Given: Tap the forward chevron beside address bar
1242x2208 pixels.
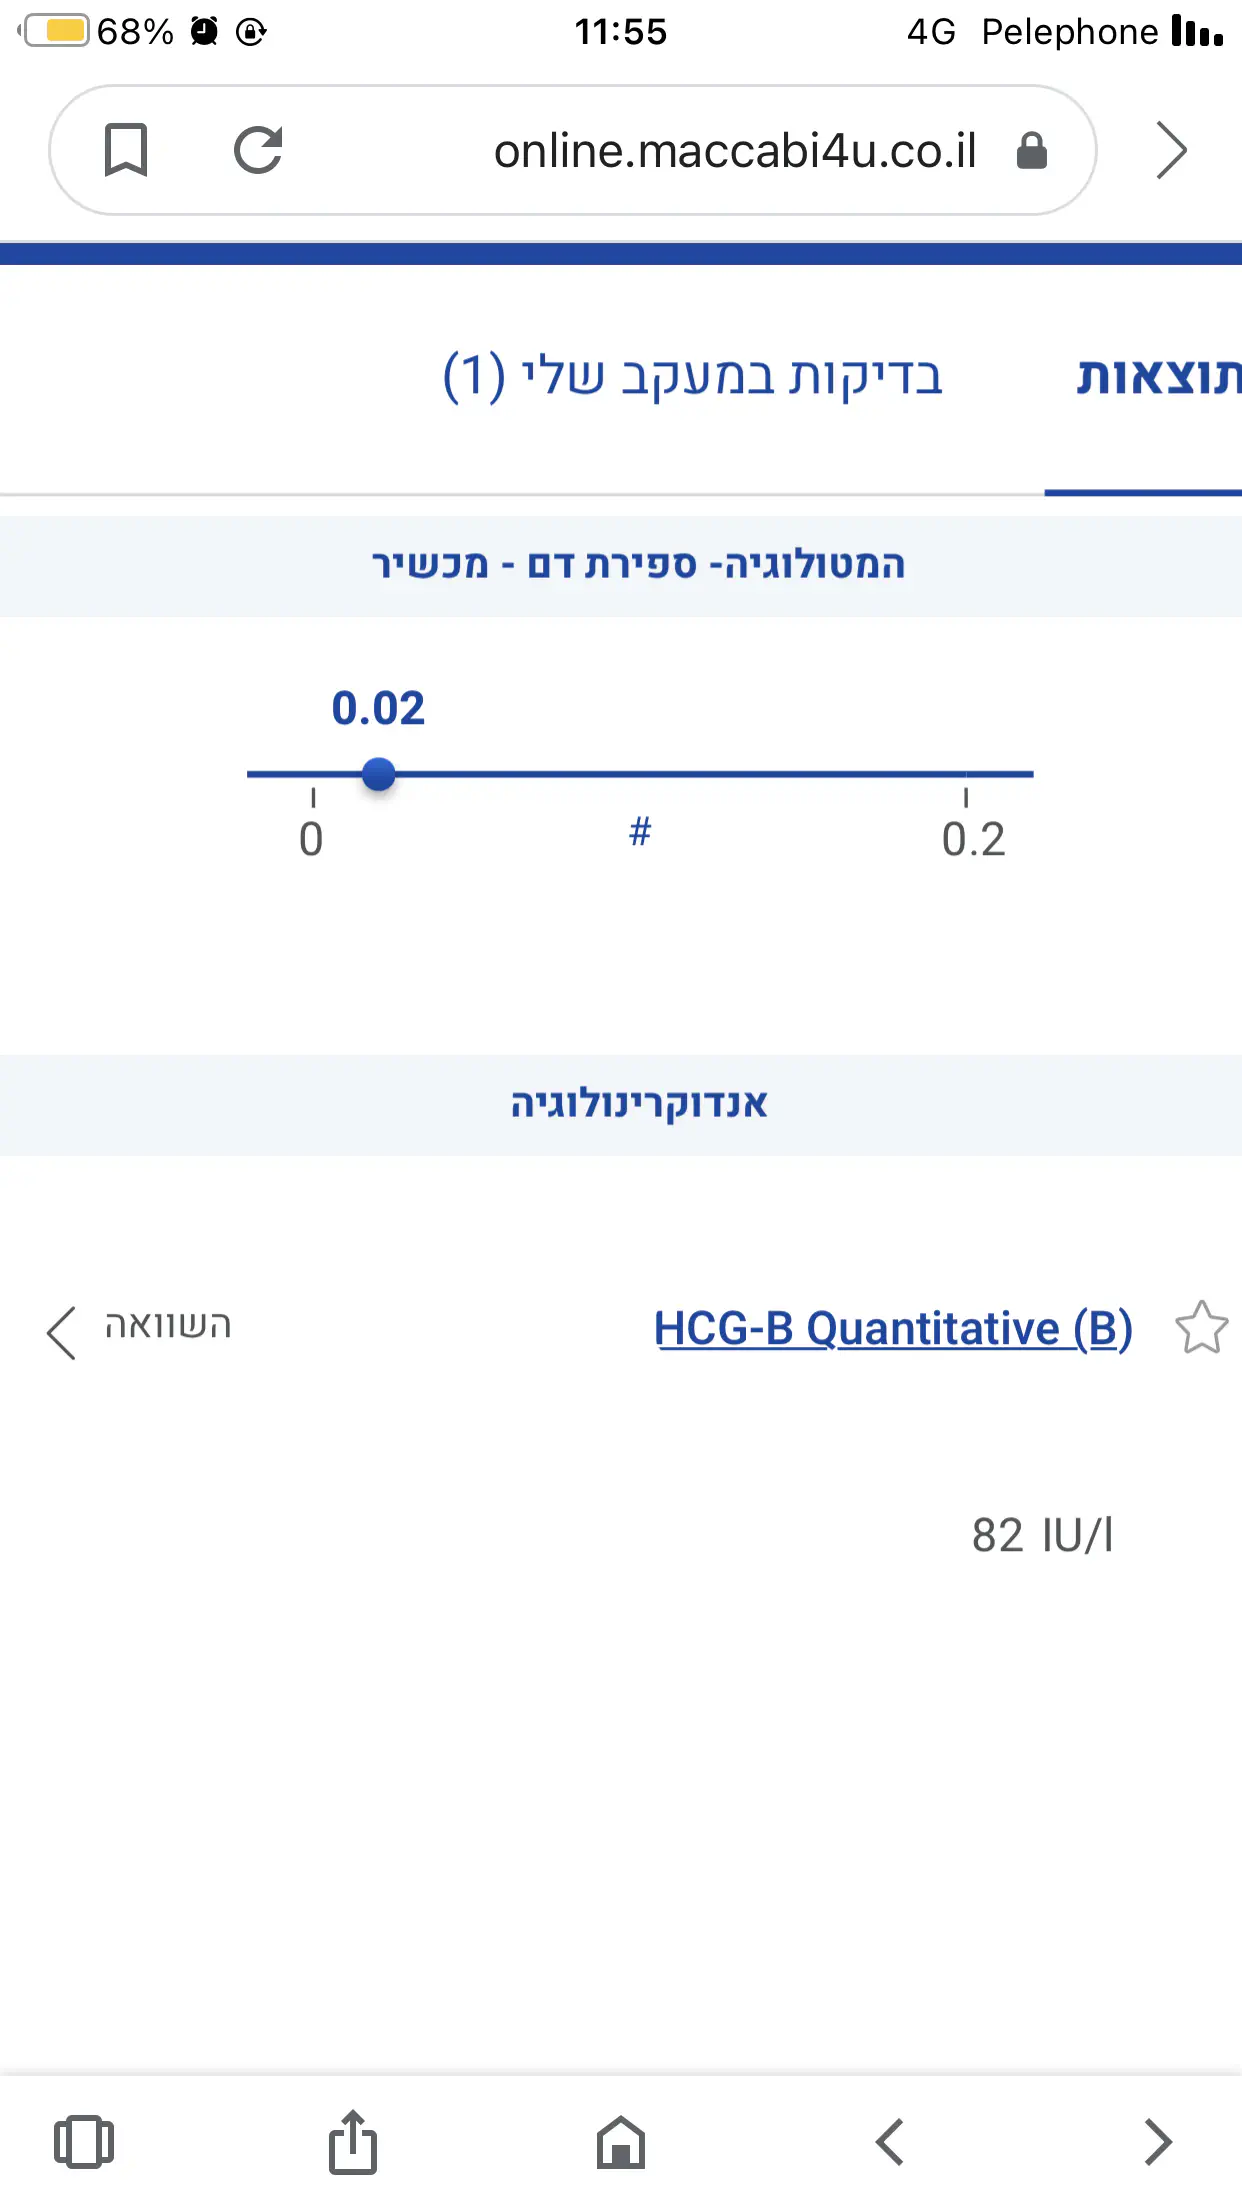Looking at the screenshot, I should coord(1171,150).
